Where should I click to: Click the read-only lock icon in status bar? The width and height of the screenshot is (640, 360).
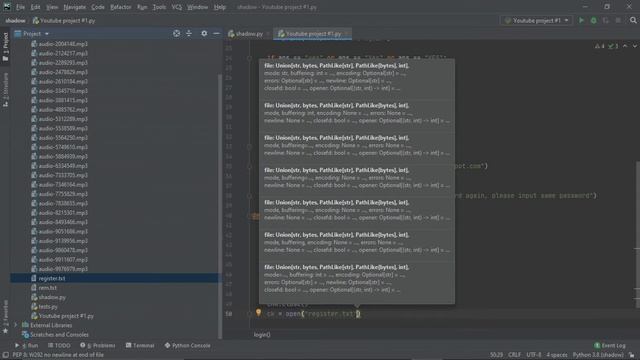[x=632, y=355]
